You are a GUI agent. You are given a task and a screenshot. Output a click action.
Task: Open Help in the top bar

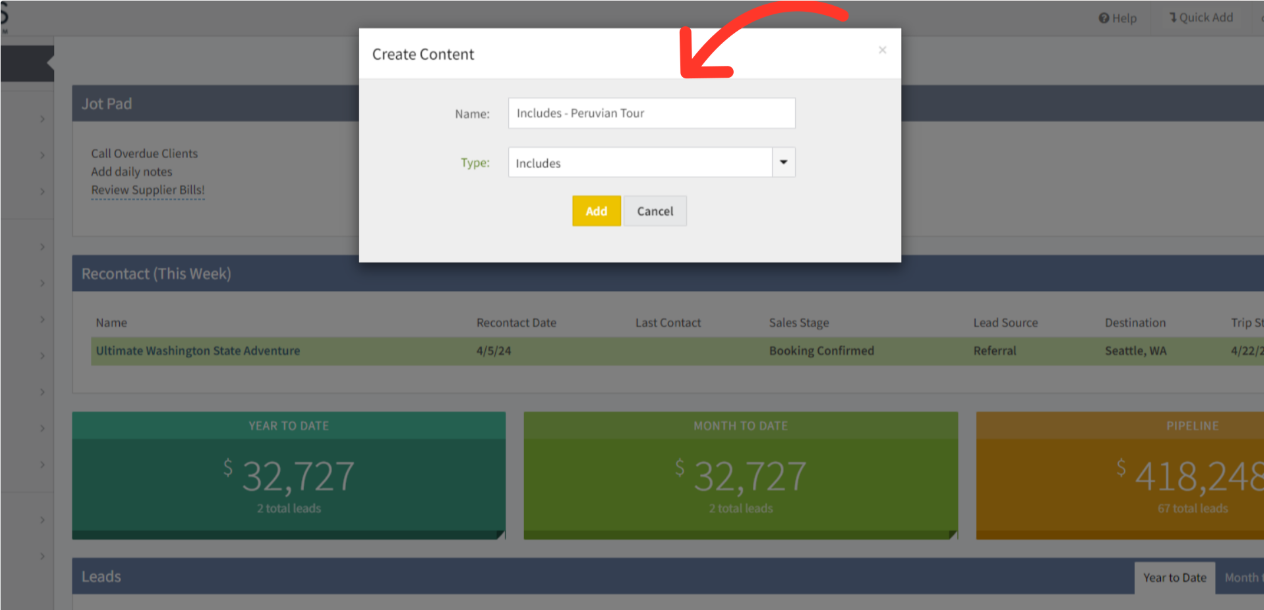[x=1117, y=18]
